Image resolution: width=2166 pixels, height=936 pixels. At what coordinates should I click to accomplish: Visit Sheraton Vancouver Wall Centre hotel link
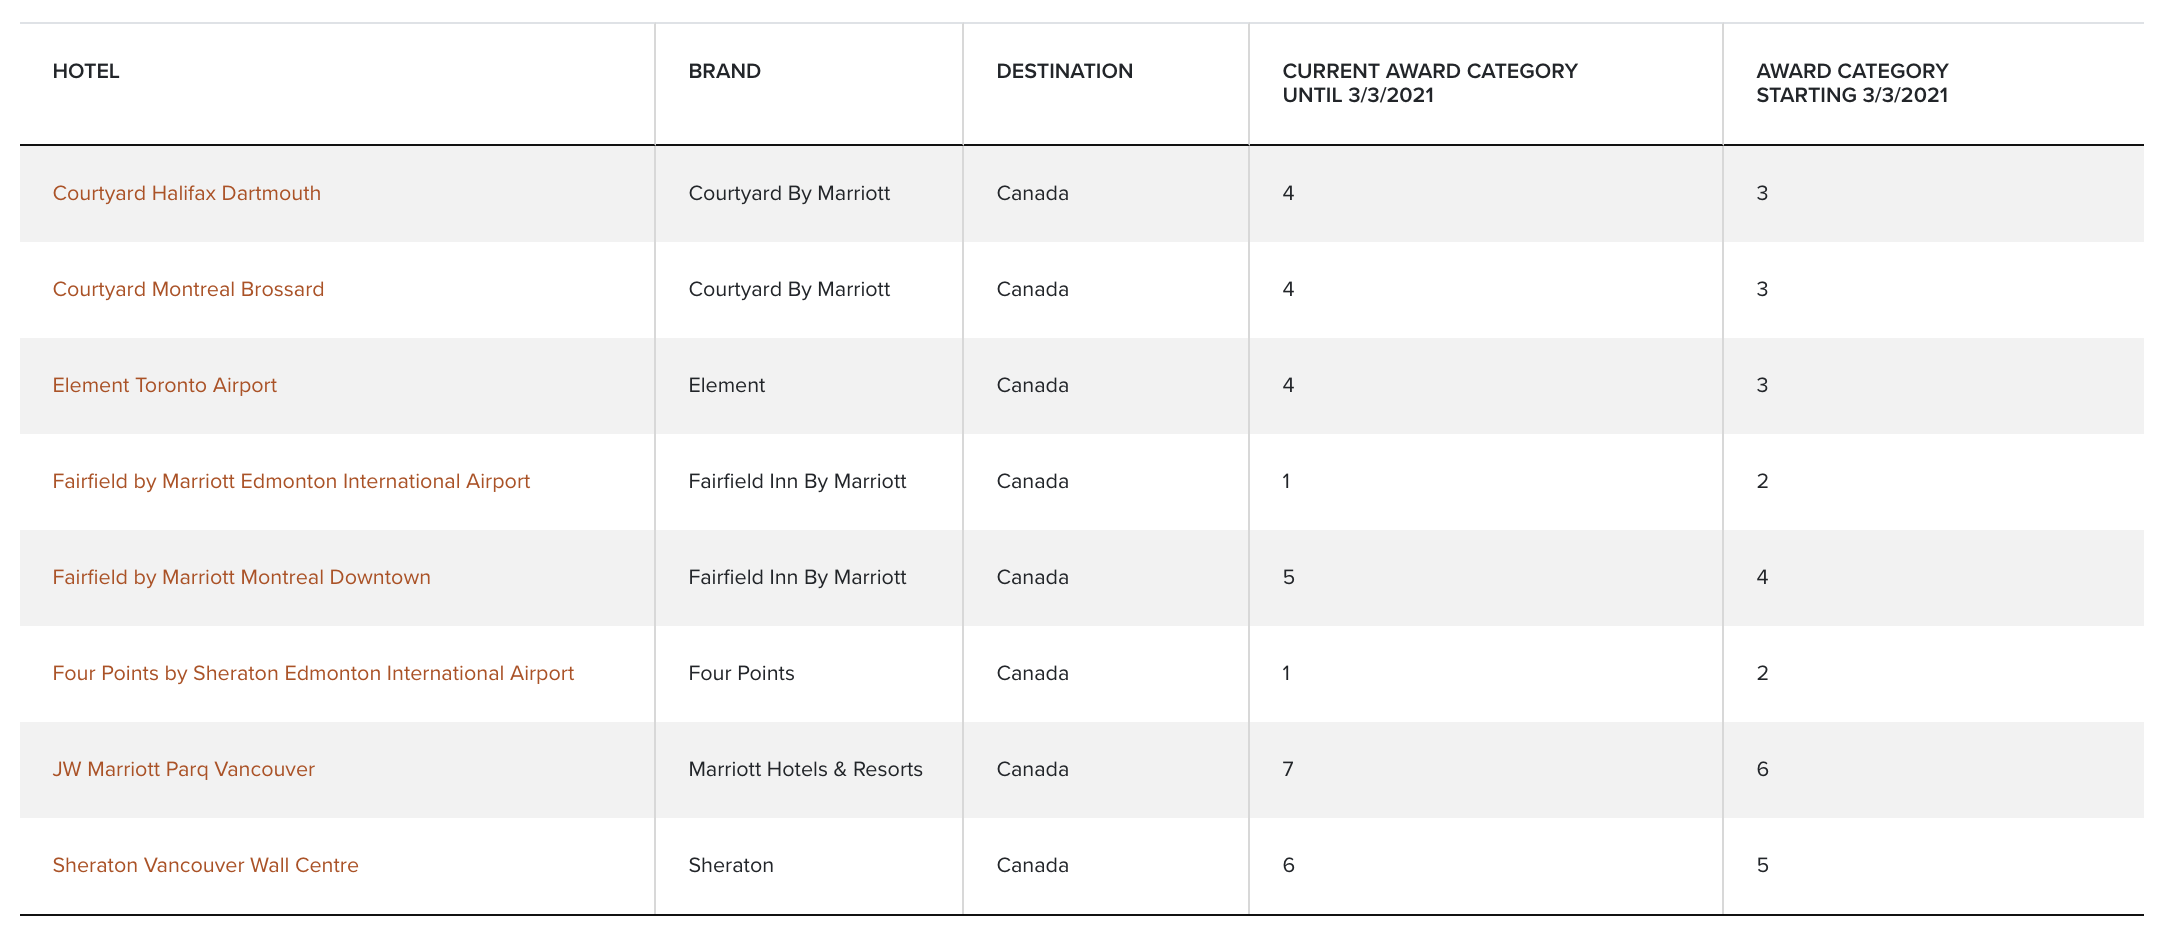pyautogui.click(x=206, y=865)
